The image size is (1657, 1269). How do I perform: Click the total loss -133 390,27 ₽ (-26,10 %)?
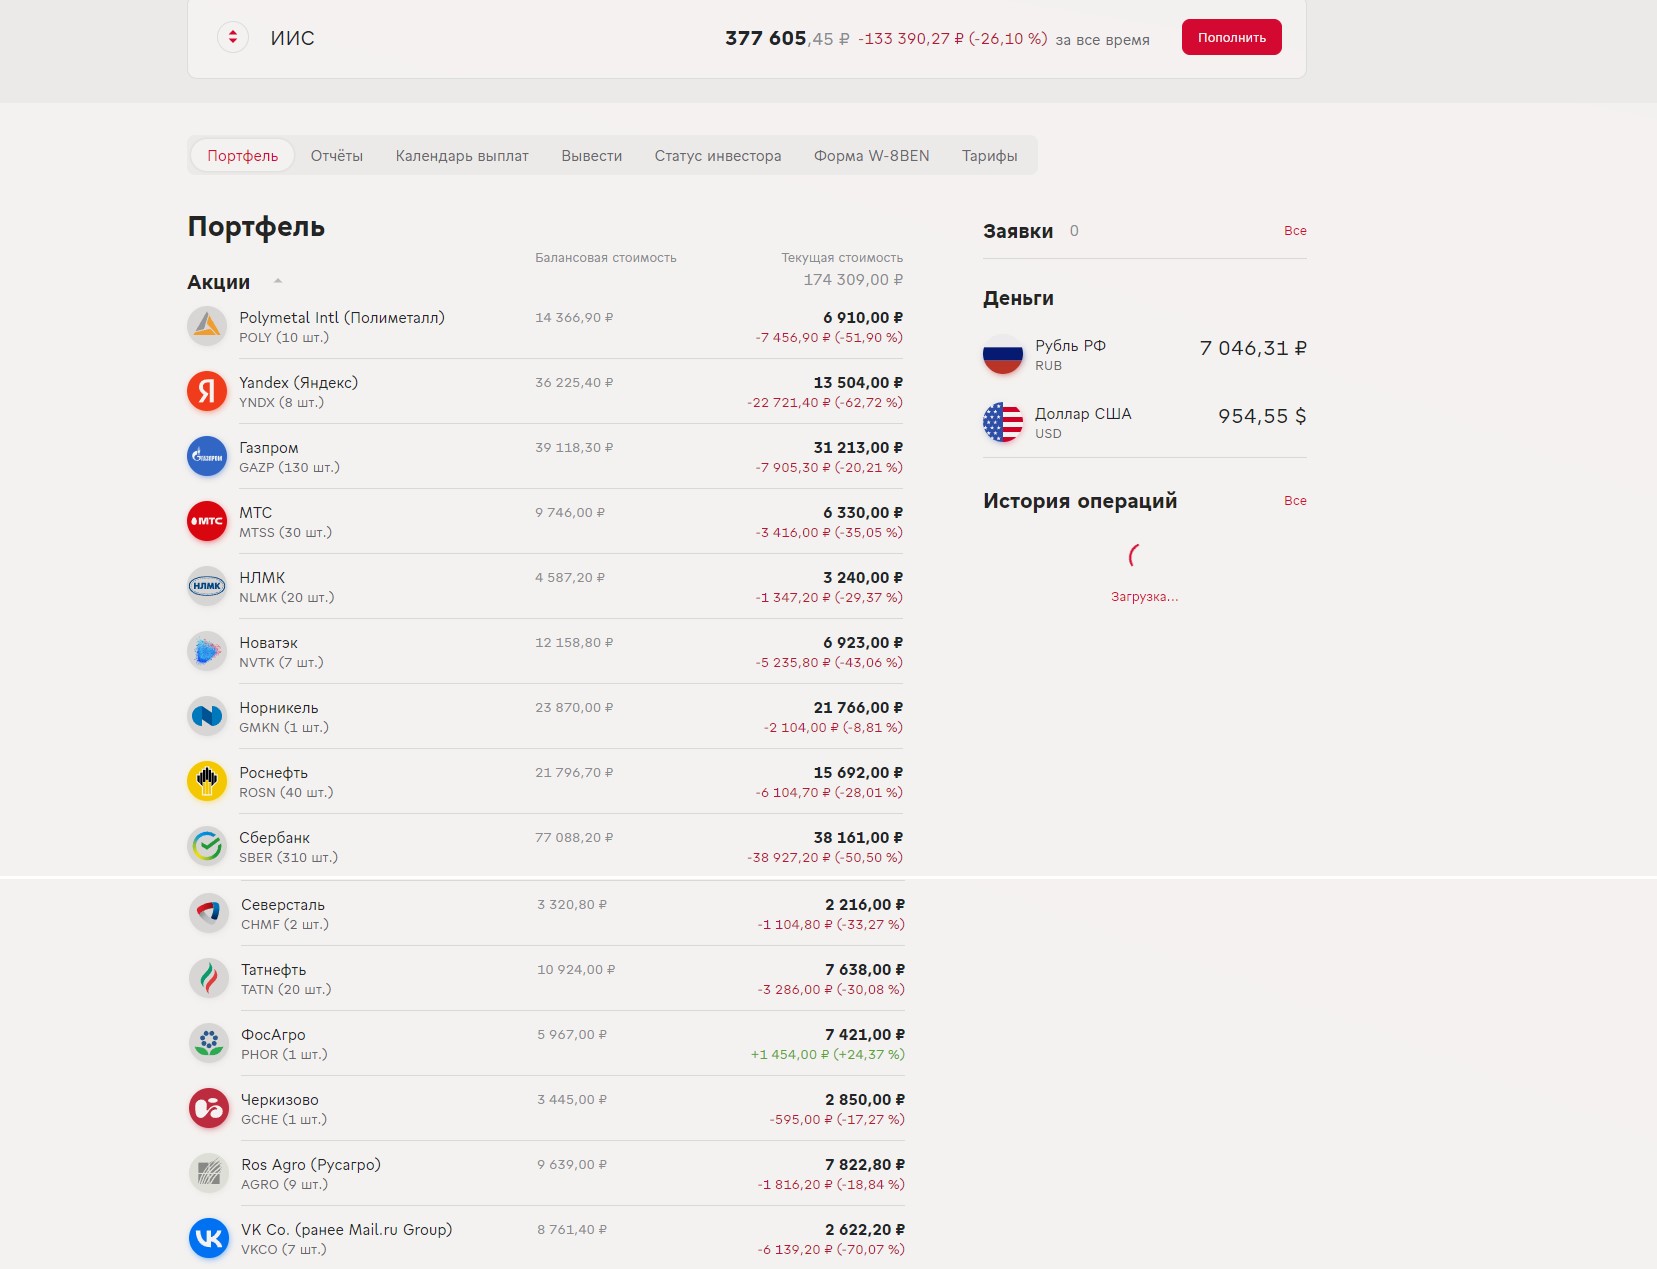pyautogui.click(x=953, y=39)
